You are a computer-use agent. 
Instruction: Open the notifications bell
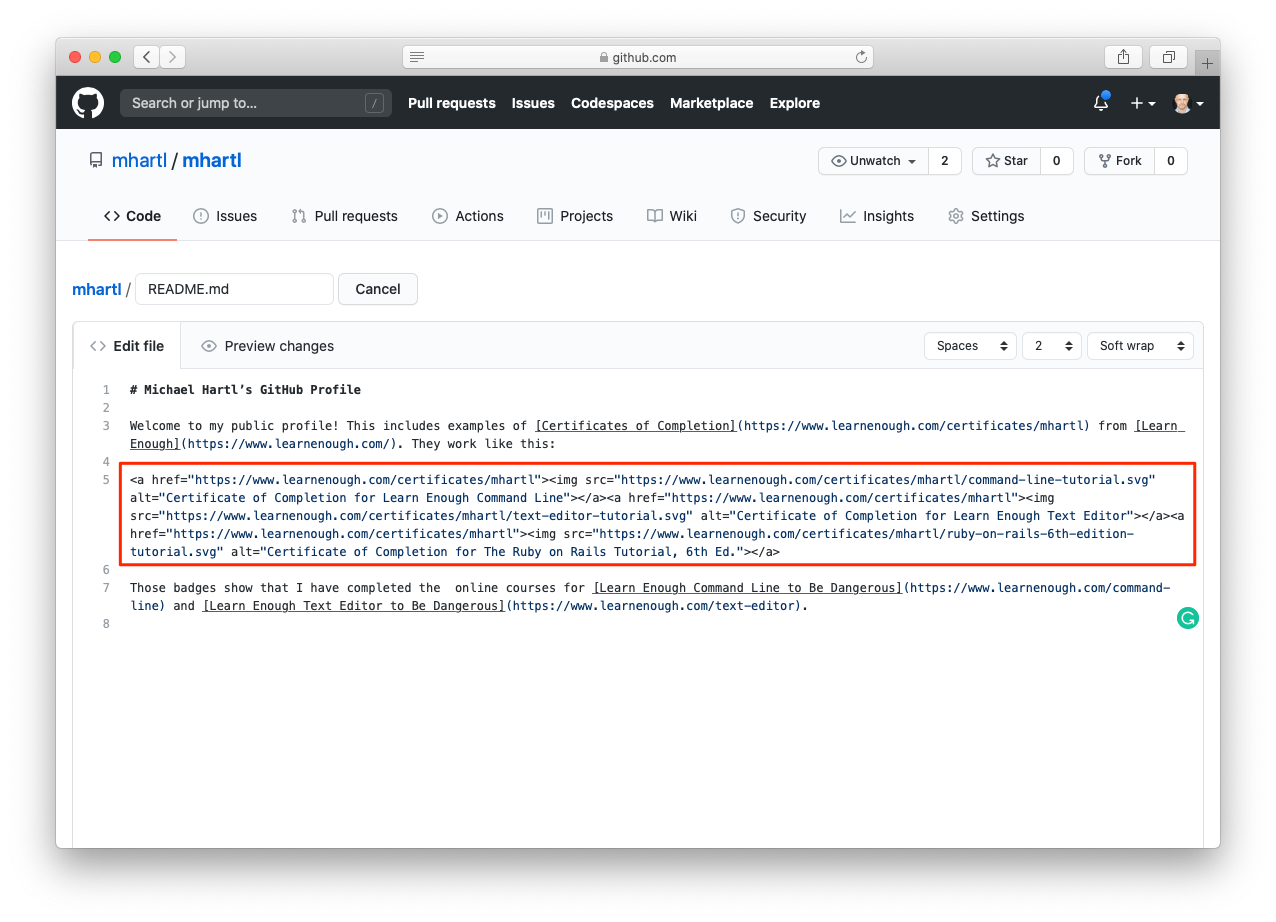1100,103
